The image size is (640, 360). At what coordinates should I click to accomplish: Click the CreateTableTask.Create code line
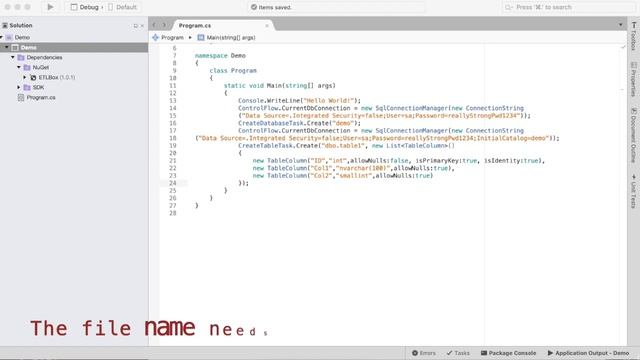point(346,145)
